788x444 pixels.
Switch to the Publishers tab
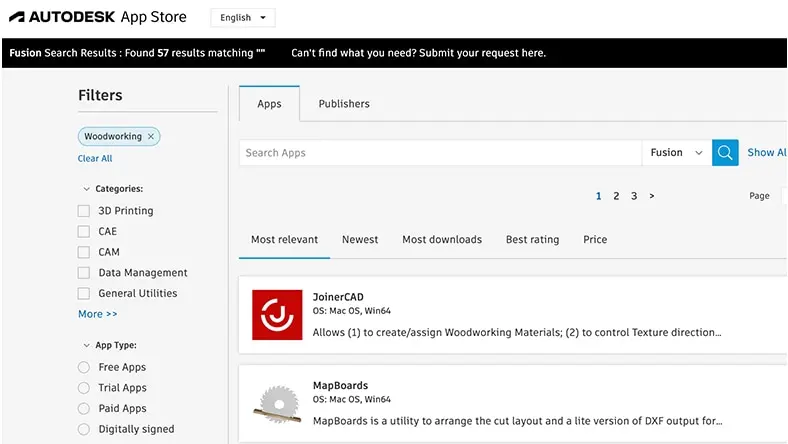coord(344,104)
